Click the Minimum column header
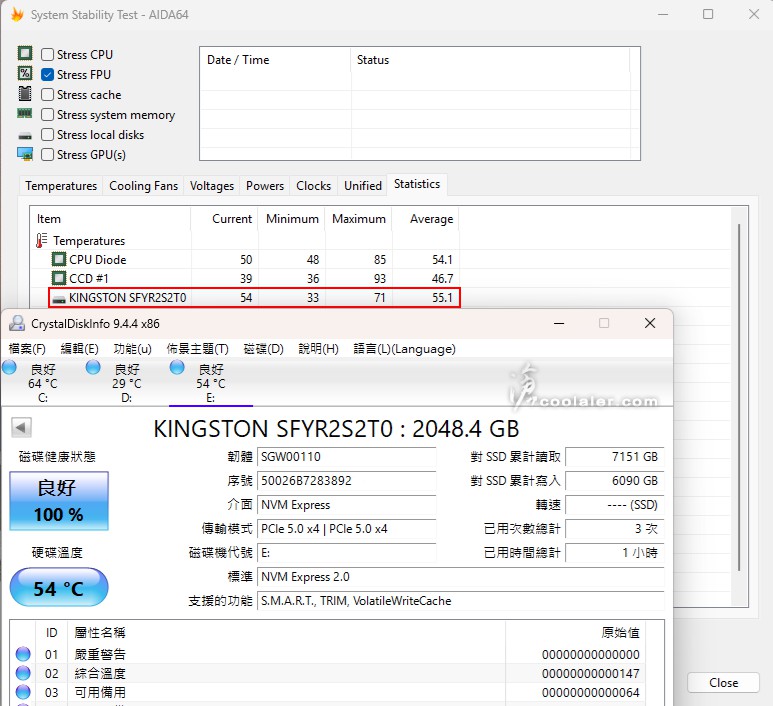 point(291,219)
